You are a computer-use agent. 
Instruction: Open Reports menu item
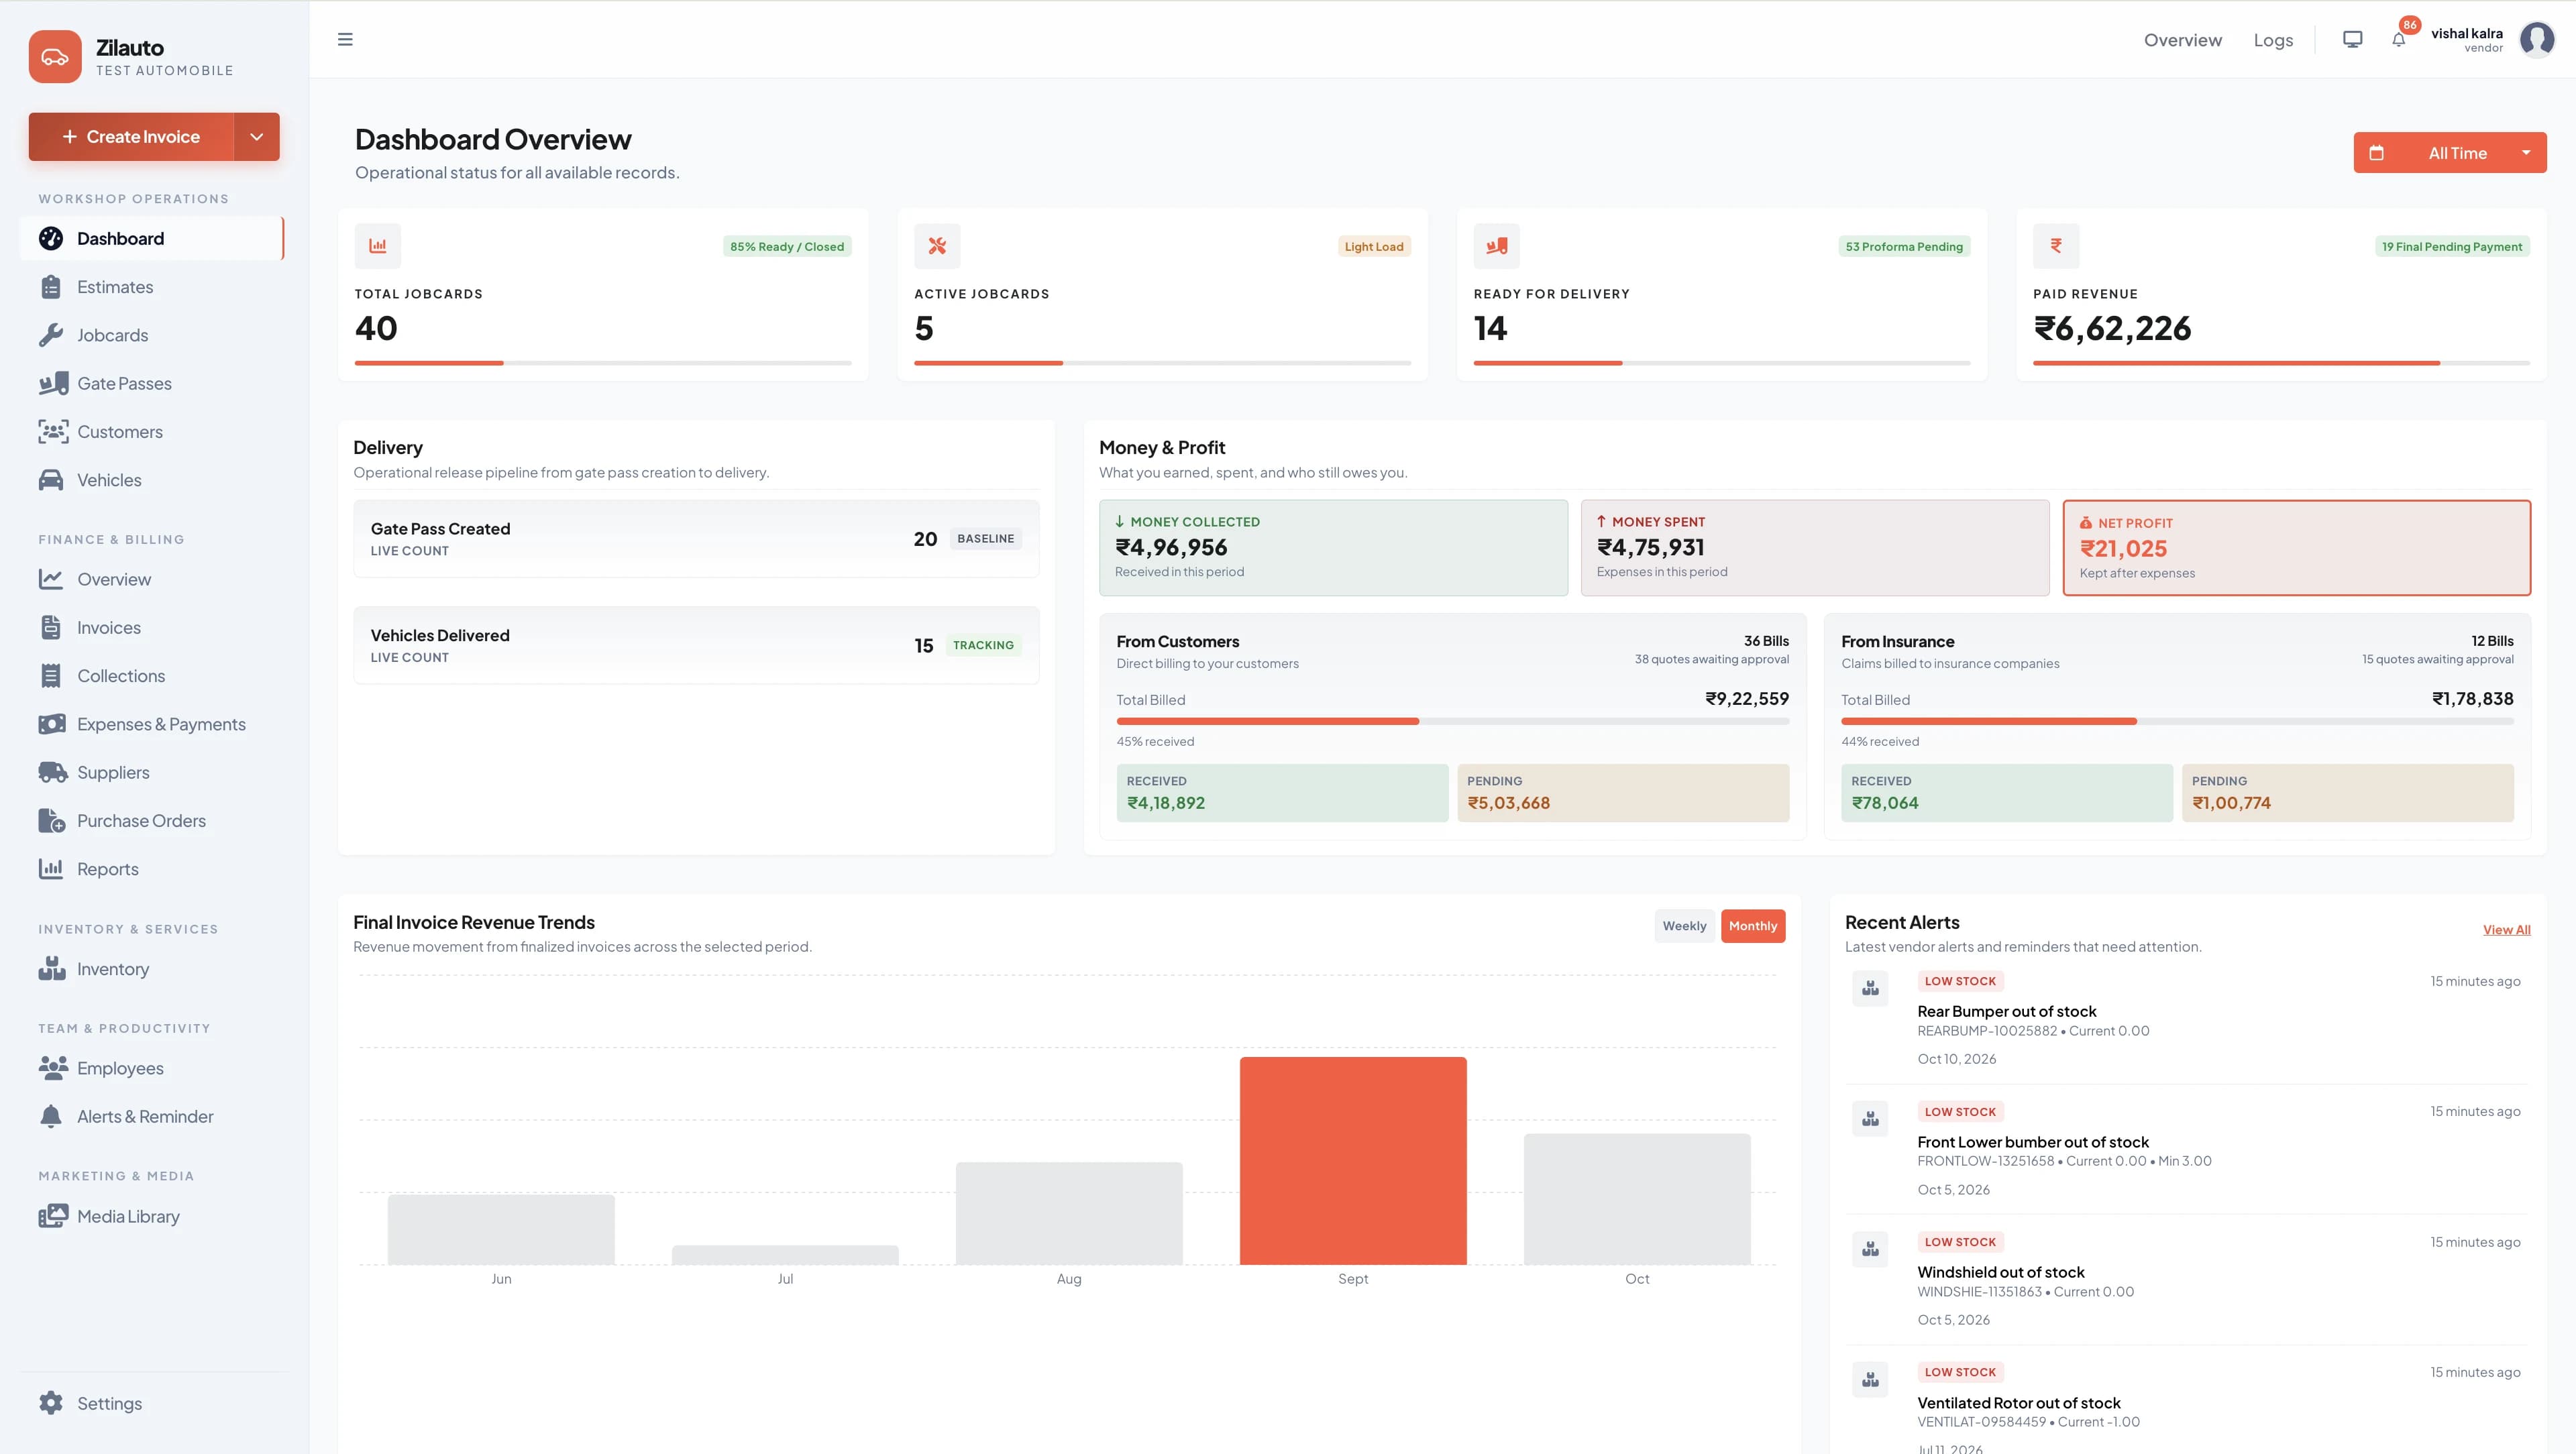(x=151, y=869)
